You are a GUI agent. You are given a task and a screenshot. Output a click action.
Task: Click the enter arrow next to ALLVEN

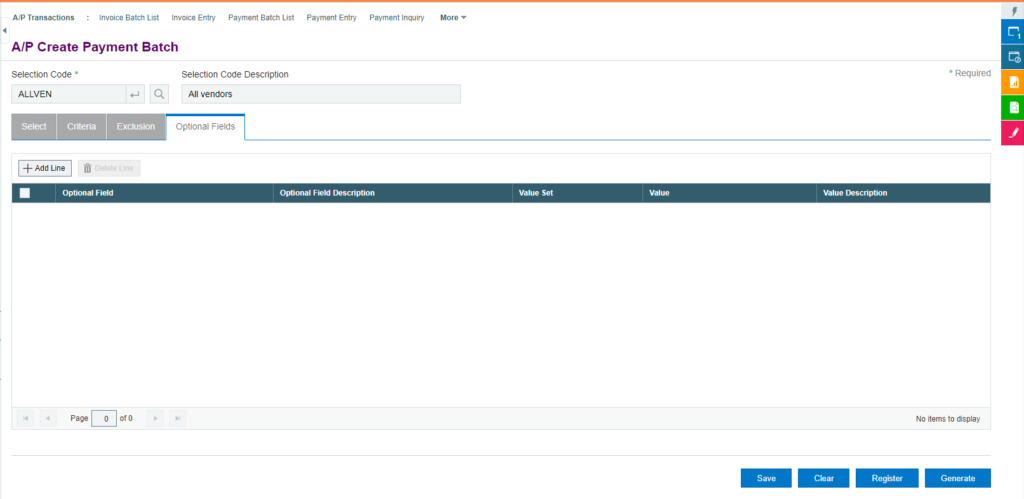pyautogui.click(x=135, y=94)
